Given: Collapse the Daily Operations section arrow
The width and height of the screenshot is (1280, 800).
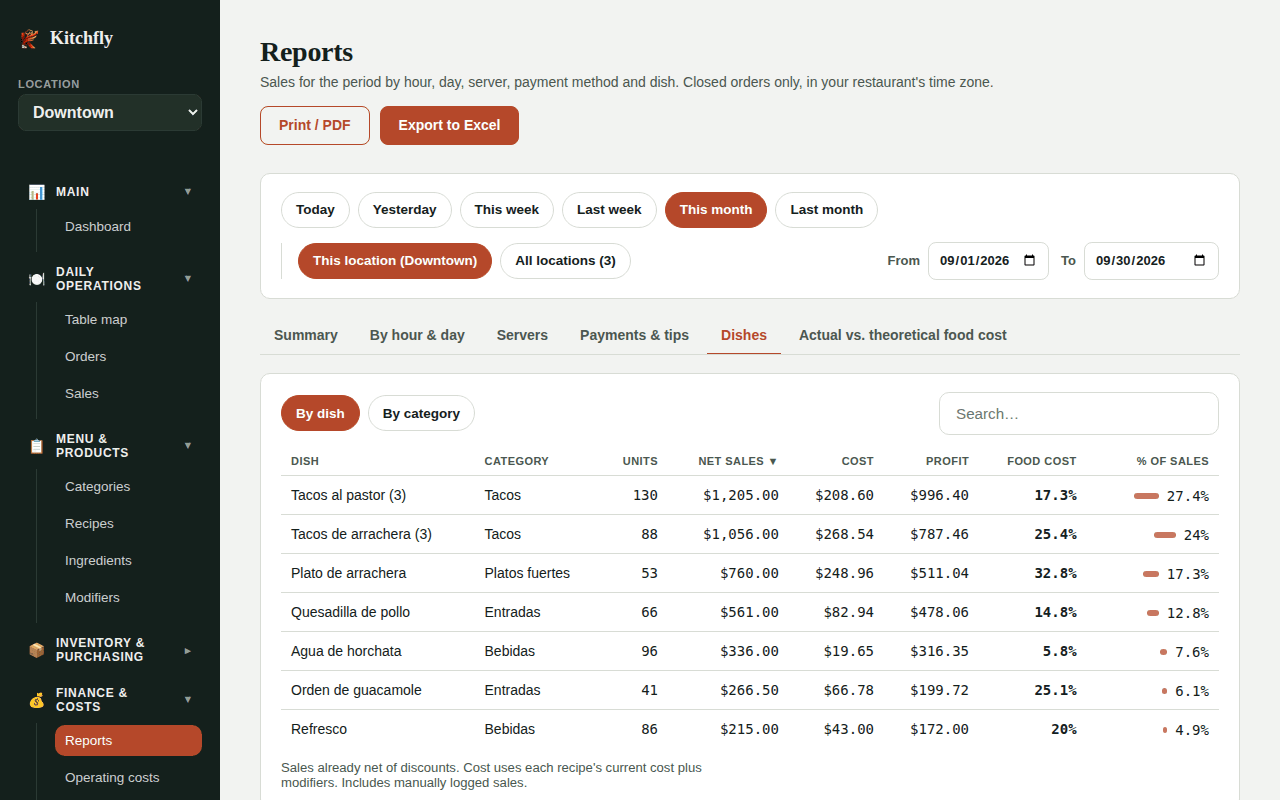Looking at the screenshot, I should [188, 278].
